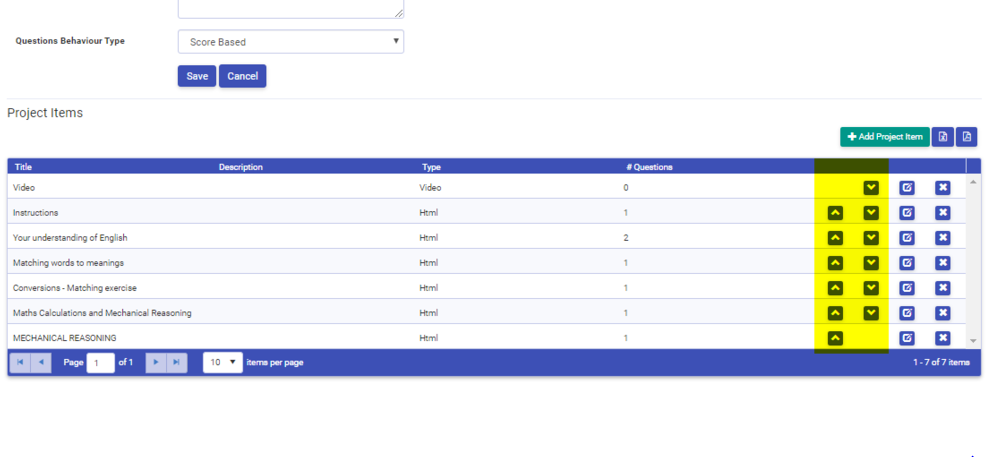Delete Your understanding of English item

click(x=942, y=238)
